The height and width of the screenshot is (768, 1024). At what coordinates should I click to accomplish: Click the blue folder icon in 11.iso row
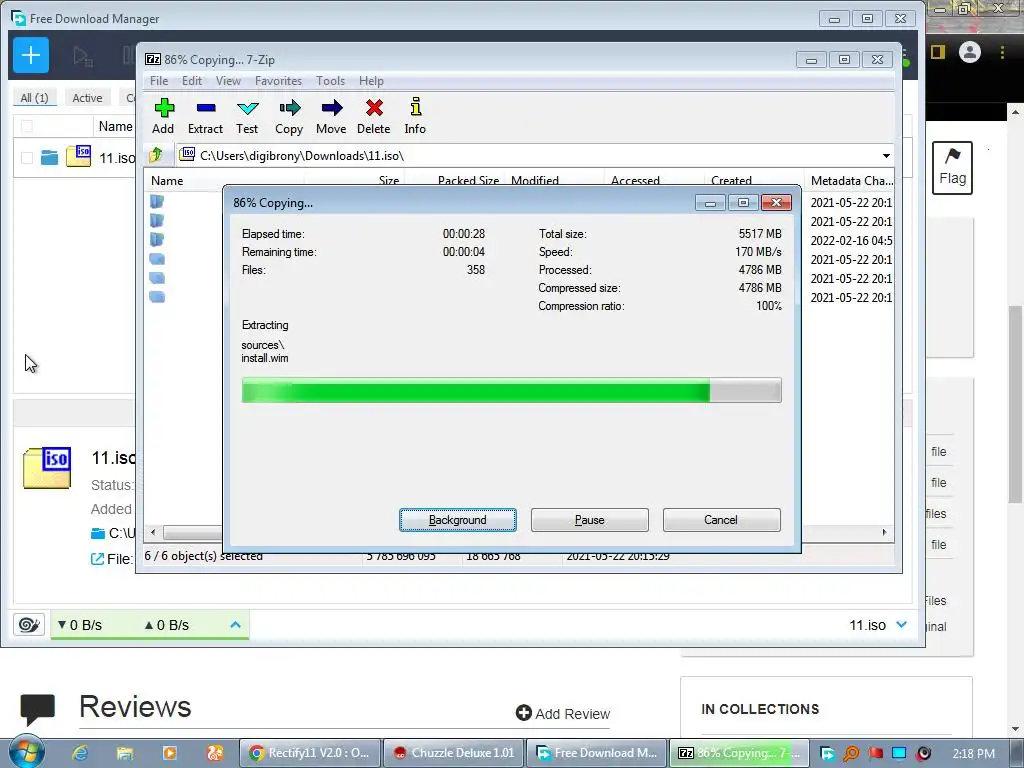coord(49,157)
